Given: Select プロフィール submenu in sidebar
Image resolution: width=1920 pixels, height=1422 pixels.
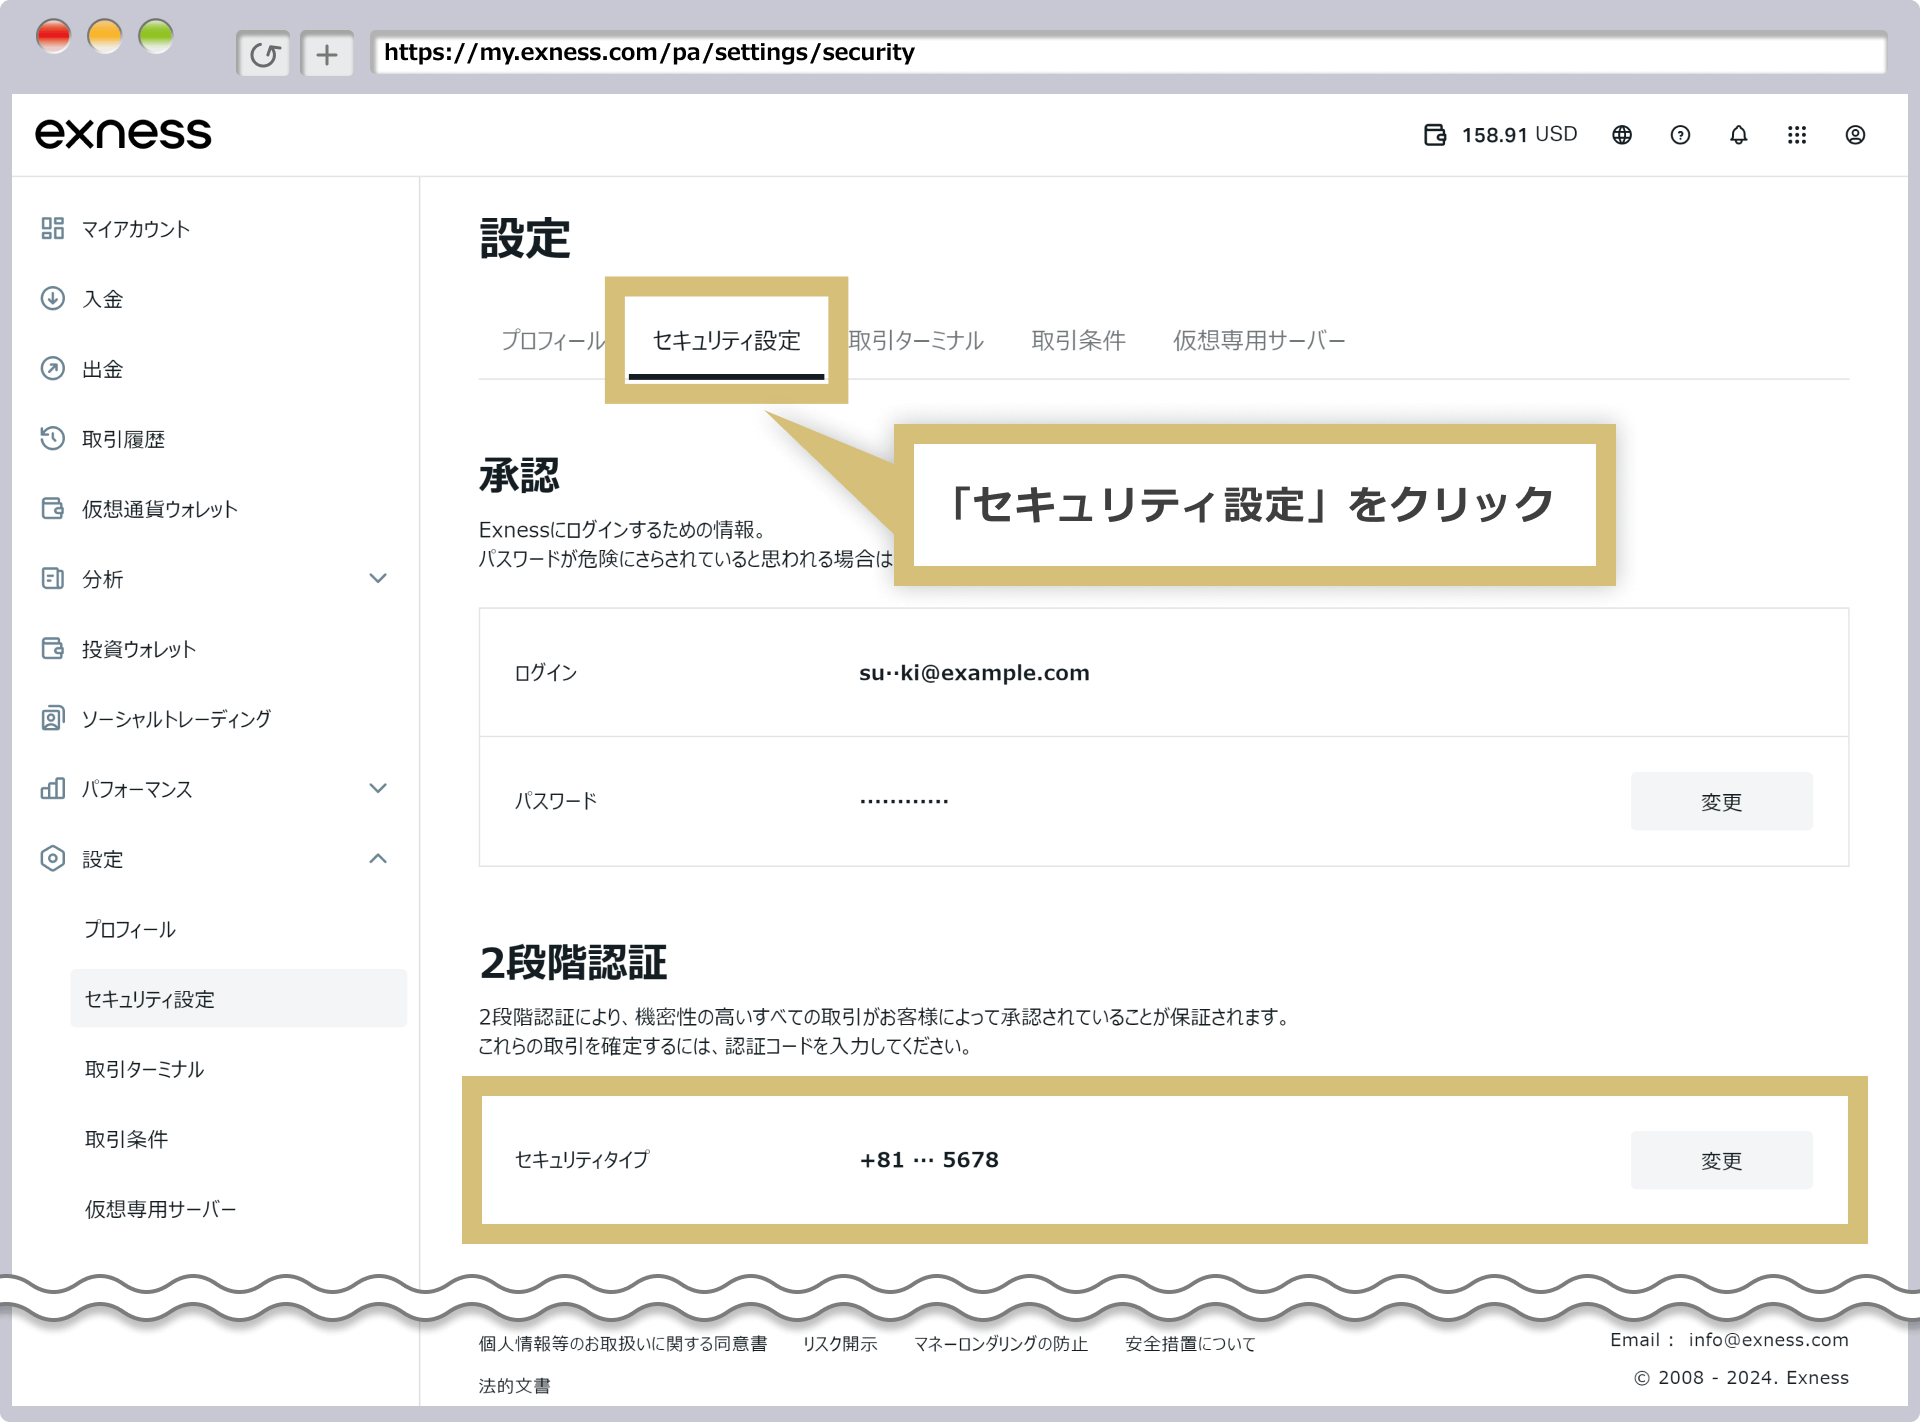Looking at the screenshot, I should pyautogui.click(x=130, y=929).
